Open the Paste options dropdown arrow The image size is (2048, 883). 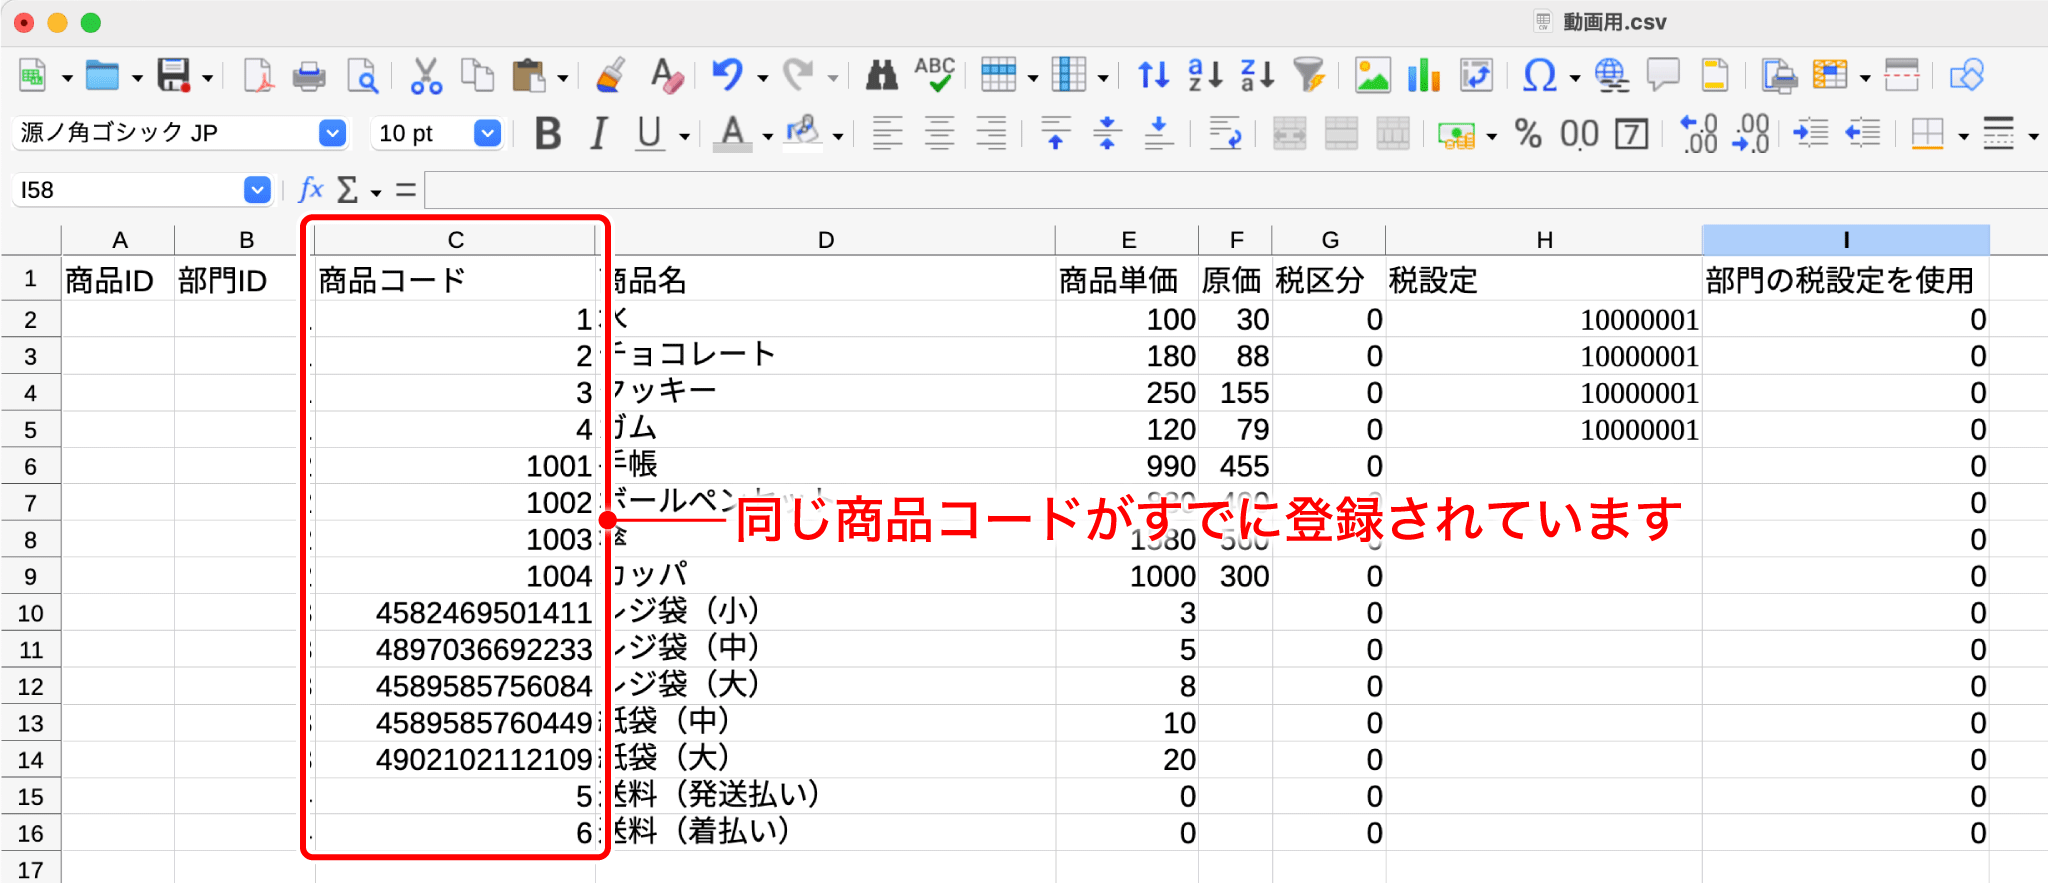pos(562,77)
